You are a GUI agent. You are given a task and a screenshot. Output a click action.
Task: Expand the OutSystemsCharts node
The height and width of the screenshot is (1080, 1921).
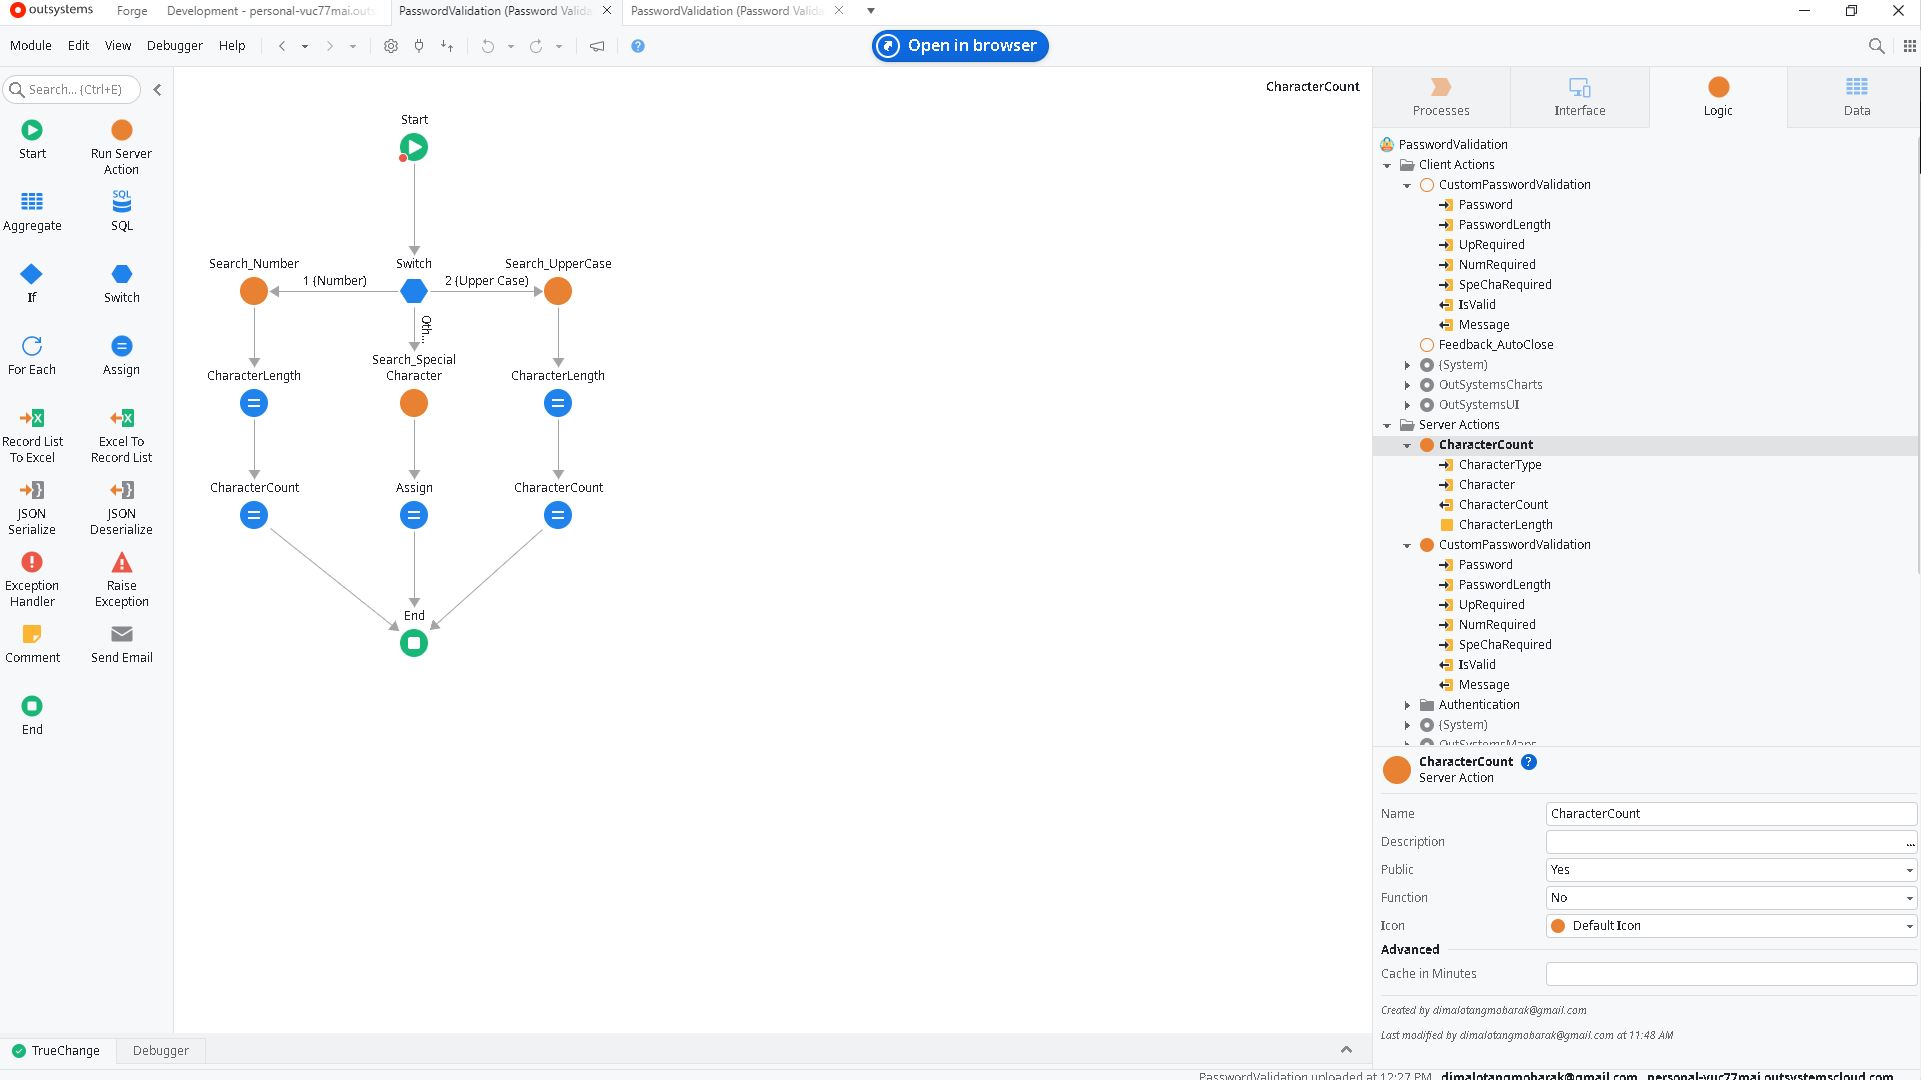pos(1407,385)
